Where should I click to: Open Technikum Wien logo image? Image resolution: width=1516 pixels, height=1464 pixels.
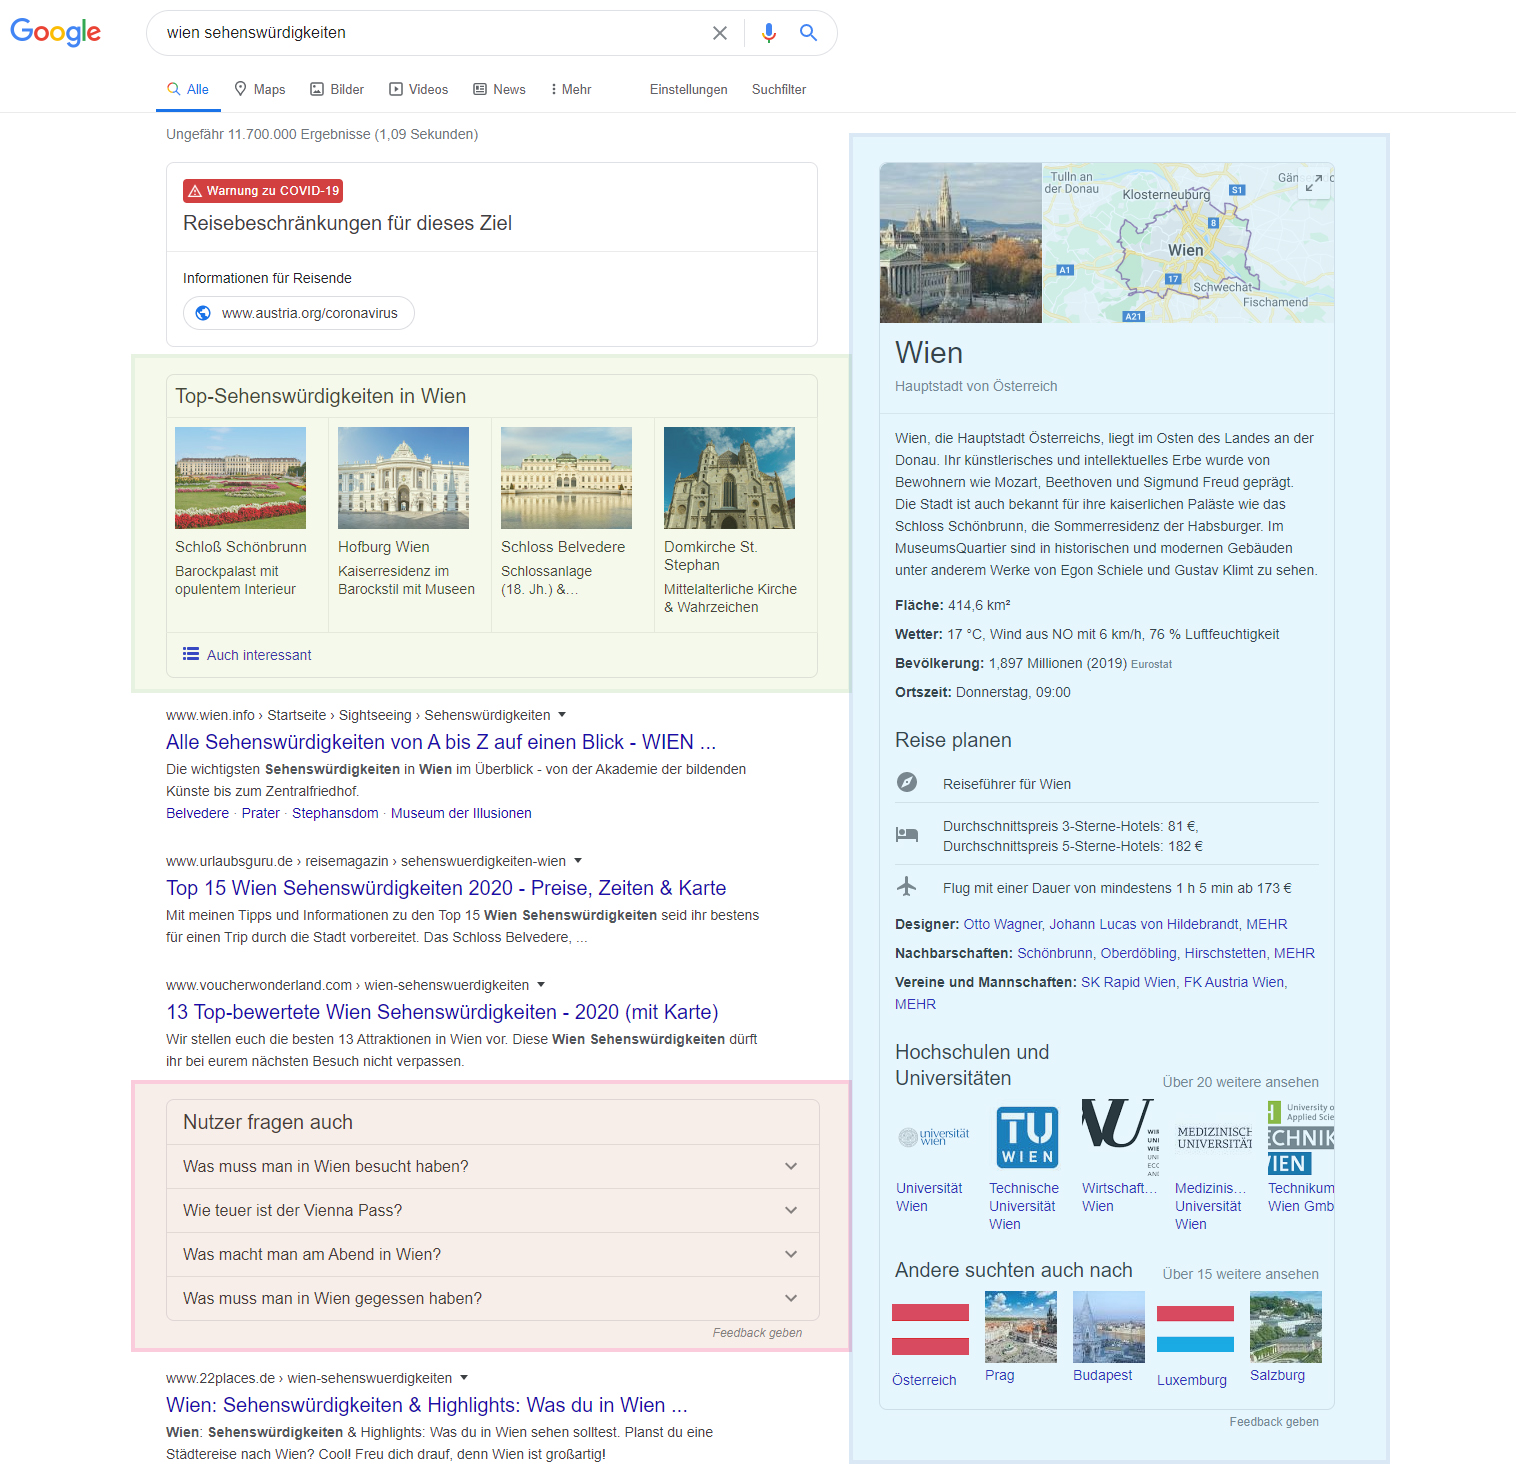click(1301, 1137)
